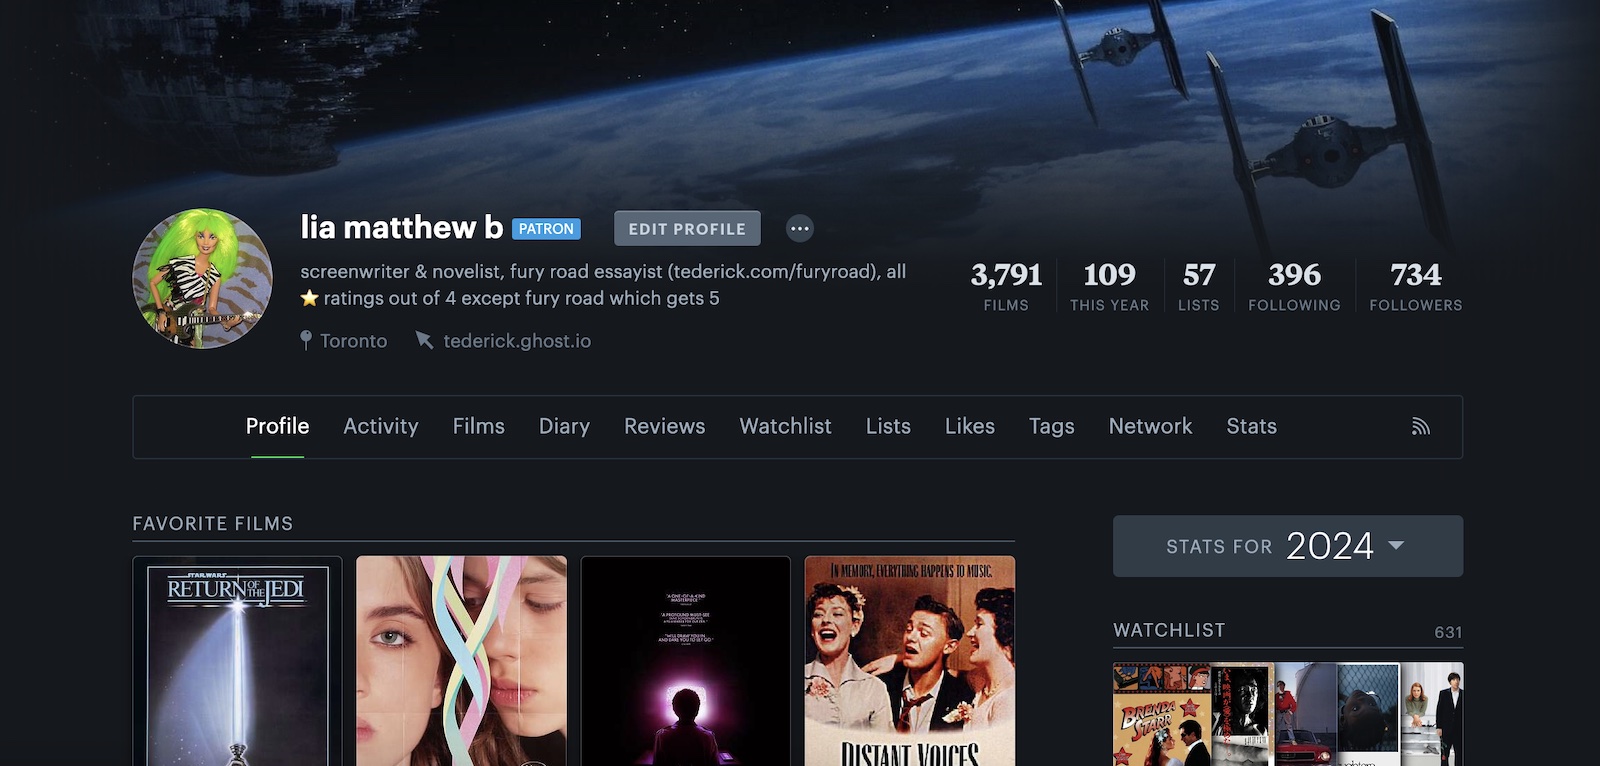Viewport: 1600px width, 766px height.
Task: Click the Jem doll profile avatar
Action: [202, 279]
